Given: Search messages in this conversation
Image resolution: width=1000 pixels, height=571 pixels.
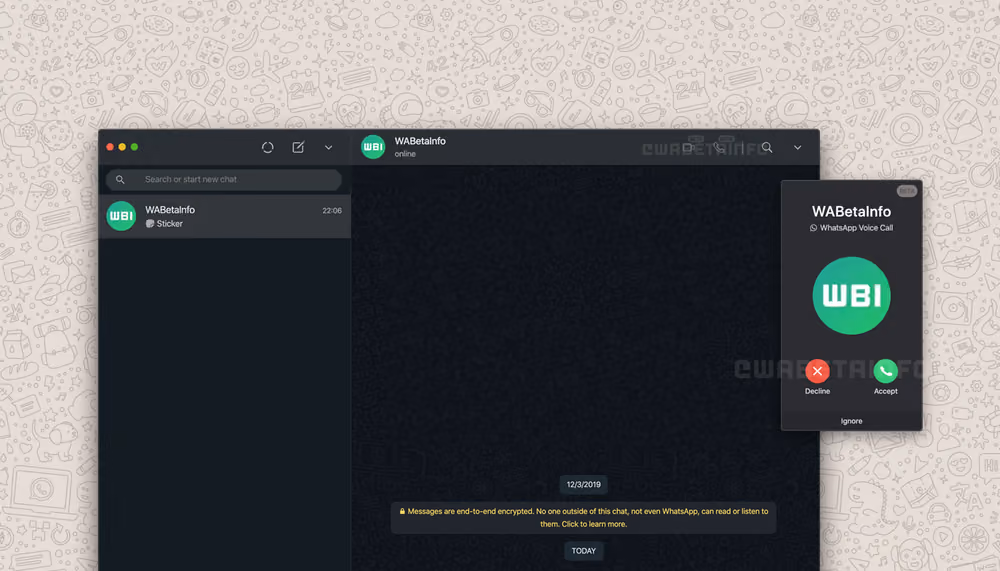Looking at the screenshot, I should (767, 147).
